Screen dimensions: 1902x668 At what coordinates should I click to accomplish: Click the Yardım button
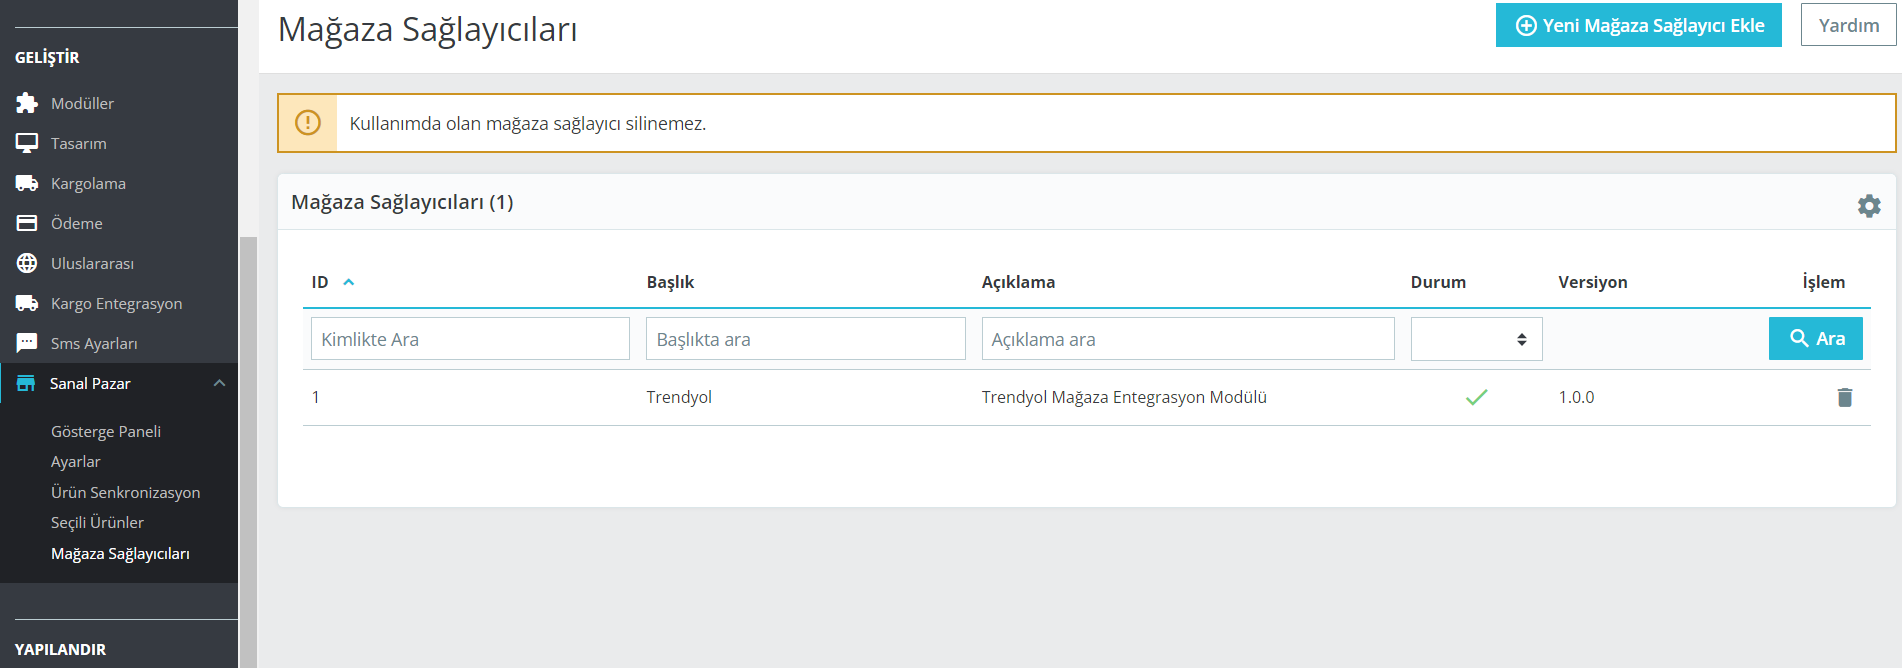click(1848, 25)
